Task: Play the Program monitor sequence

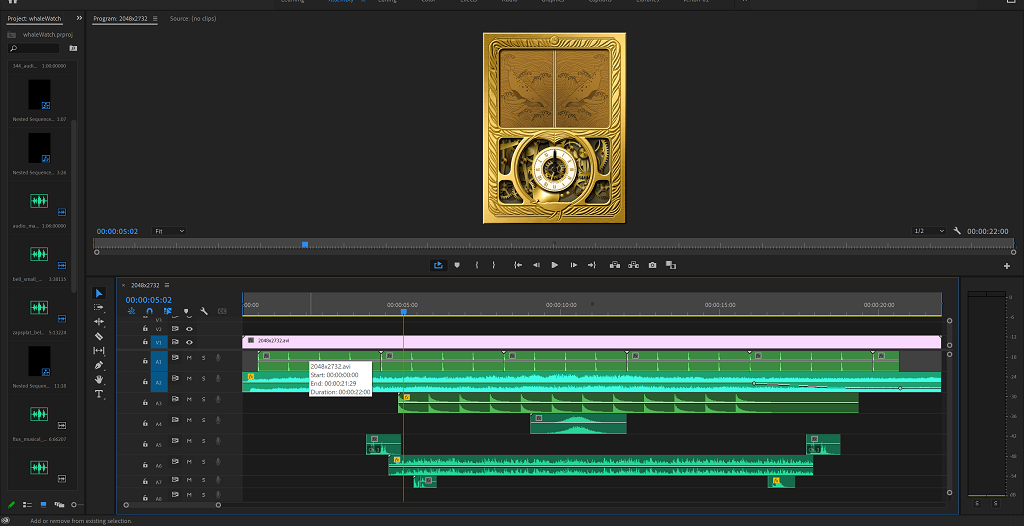Action: tap(554, 265)
